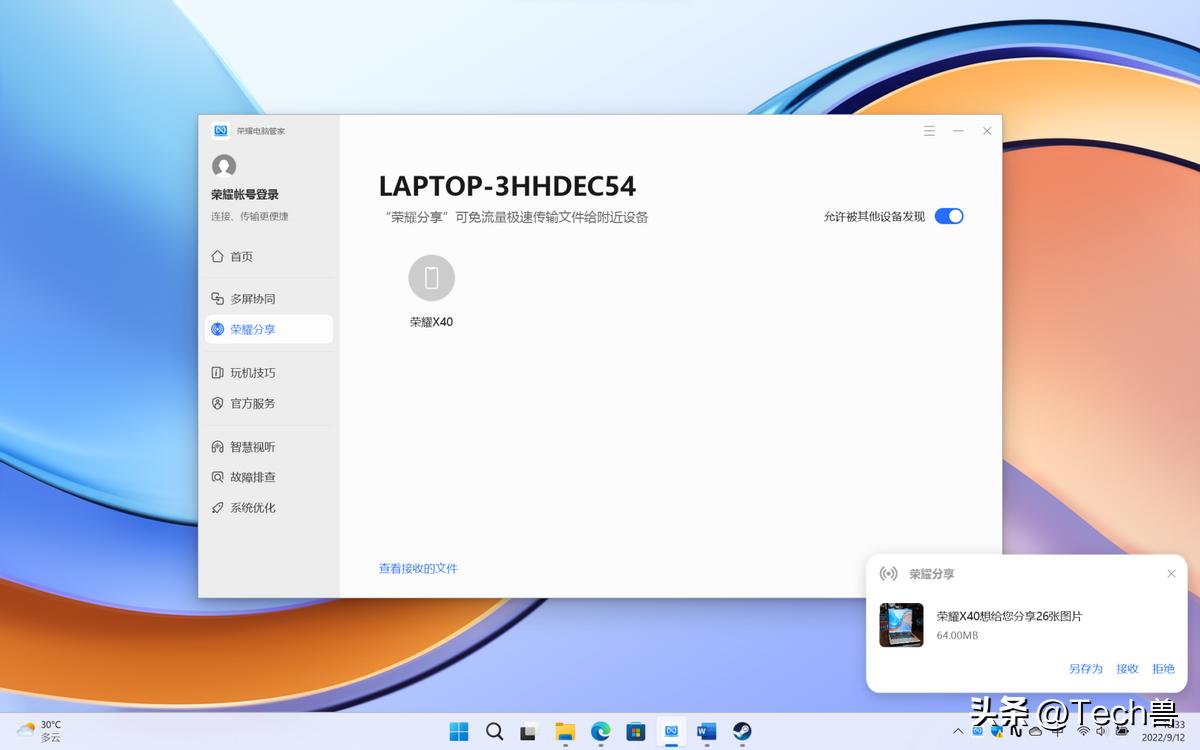Viewport: 1200px width, 750px height.
Task: Open the hamburger menu in title bar
Action: pyautogui.click(x=928, y=130)
